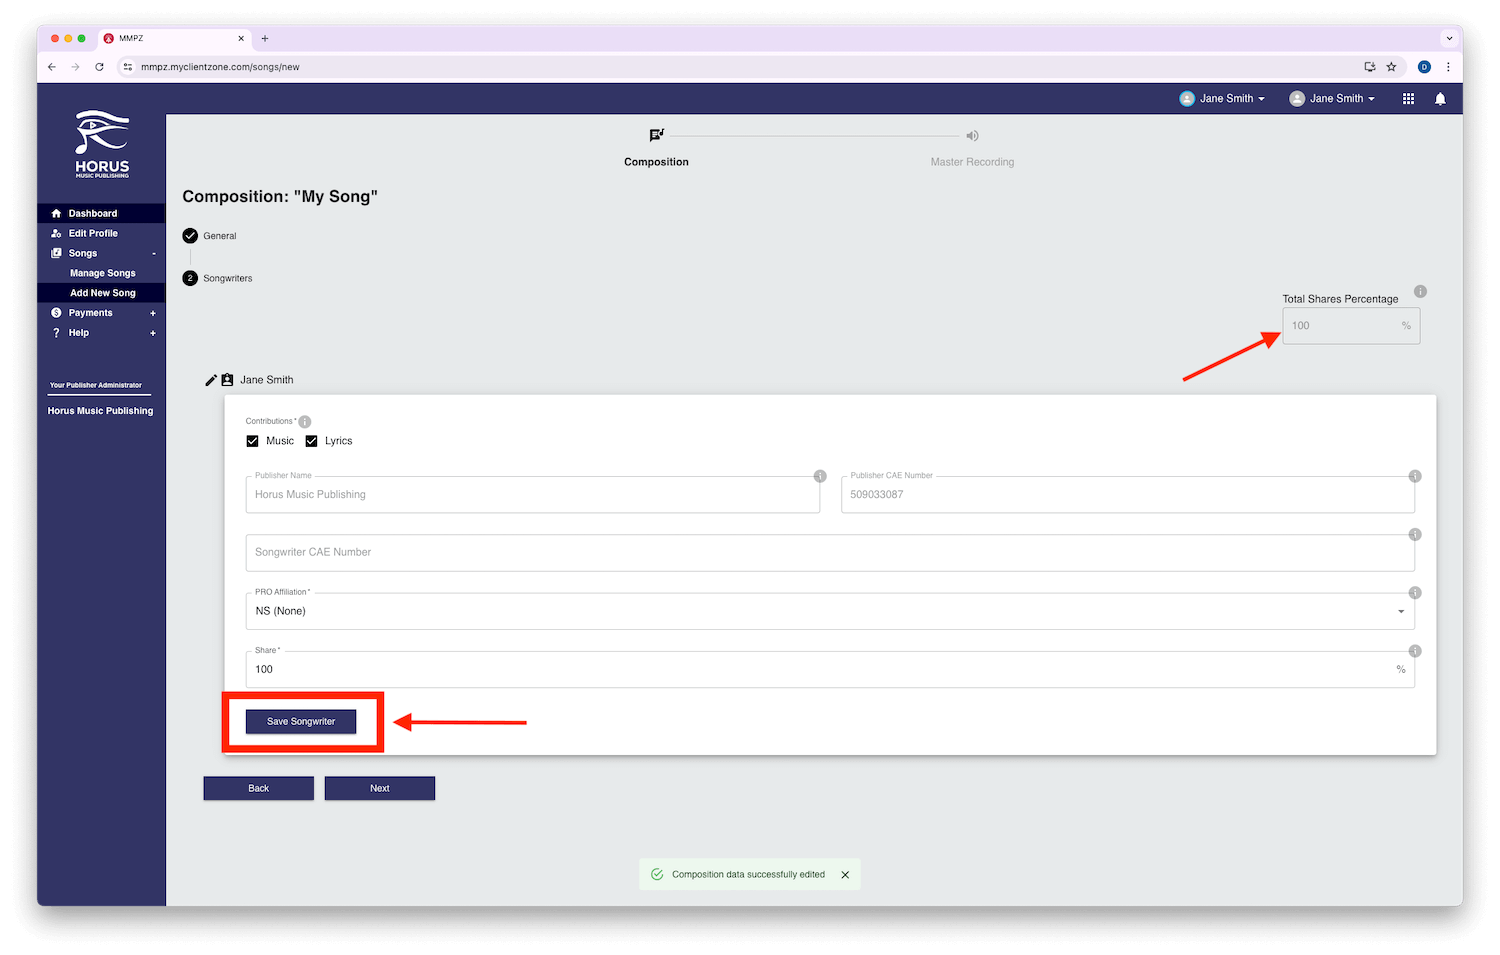Click the browser back arrow
The height and width of the screenshot is (955, 1500).
coord(52,67)
